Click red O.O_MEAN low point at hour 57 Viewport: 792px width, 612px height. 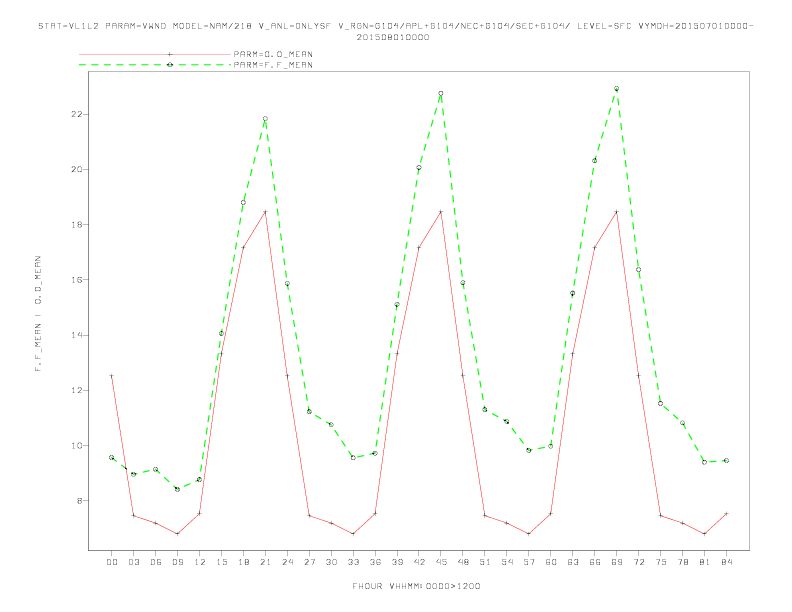pyautogui.click(x=529, y=534)
